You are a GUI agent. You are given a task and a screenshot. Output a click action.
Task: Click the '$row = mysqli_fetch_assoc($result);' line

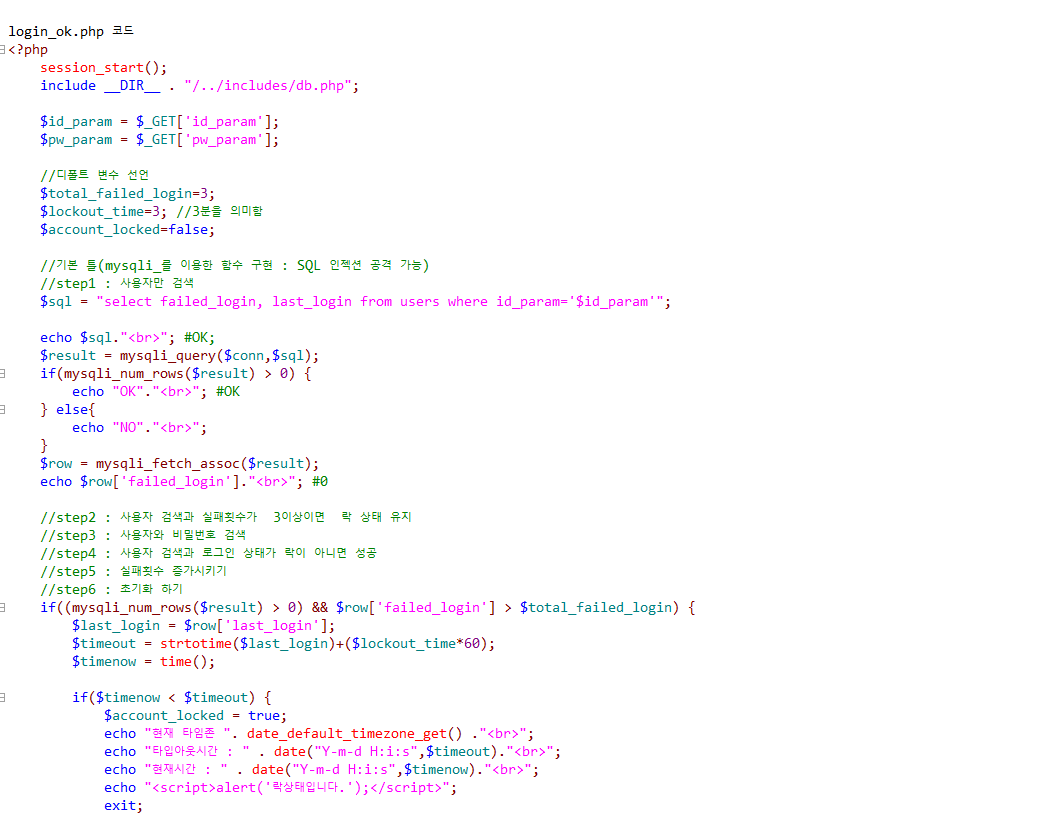(179, 463)
